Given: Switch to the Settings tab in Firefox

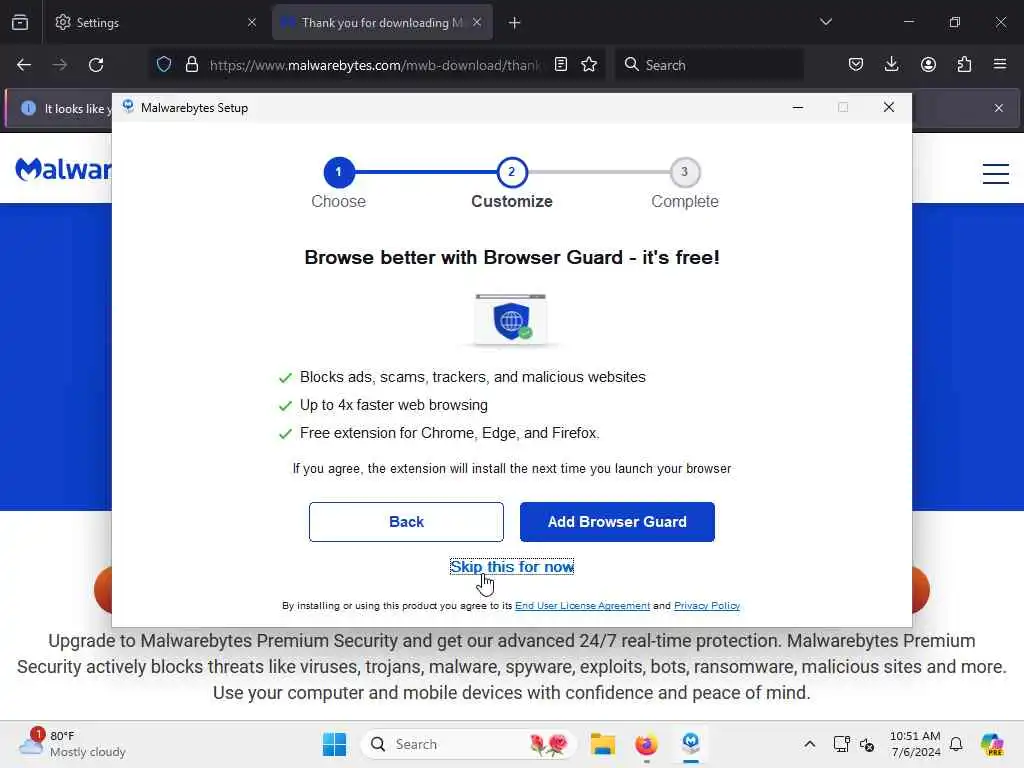Looking at the screenshot, I should 155,22.
